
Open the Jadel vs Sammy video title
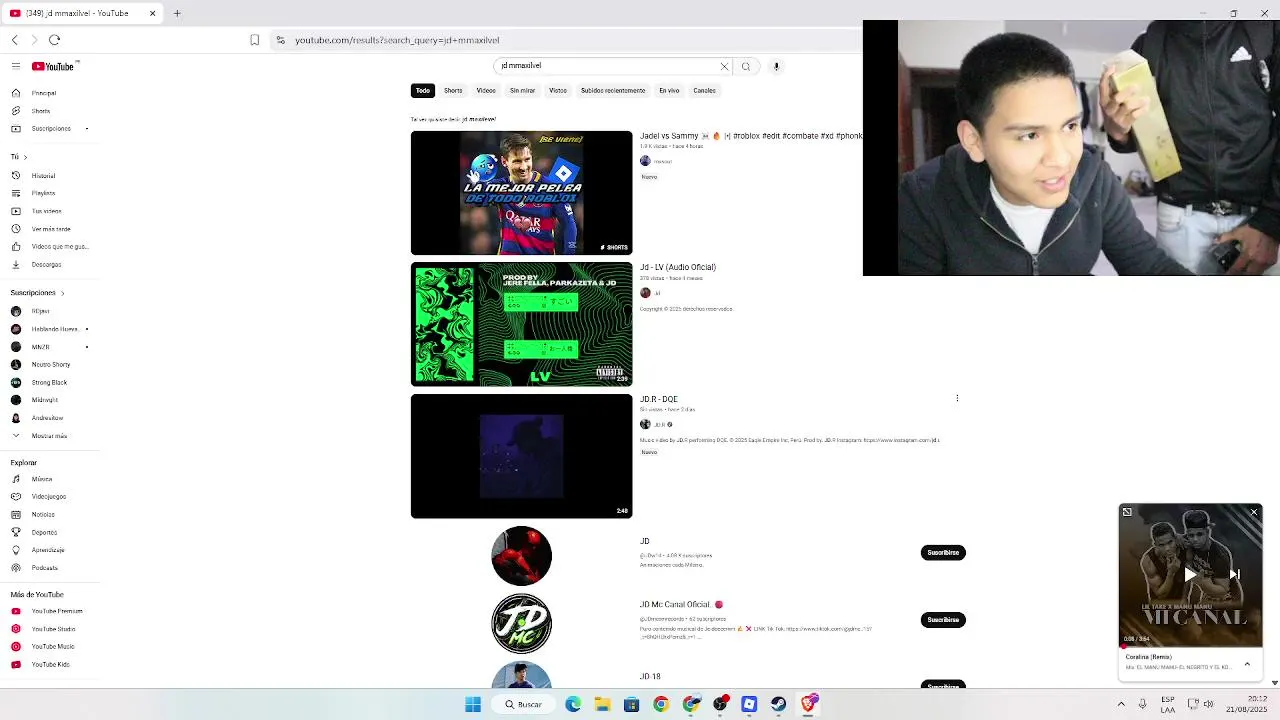750,136
